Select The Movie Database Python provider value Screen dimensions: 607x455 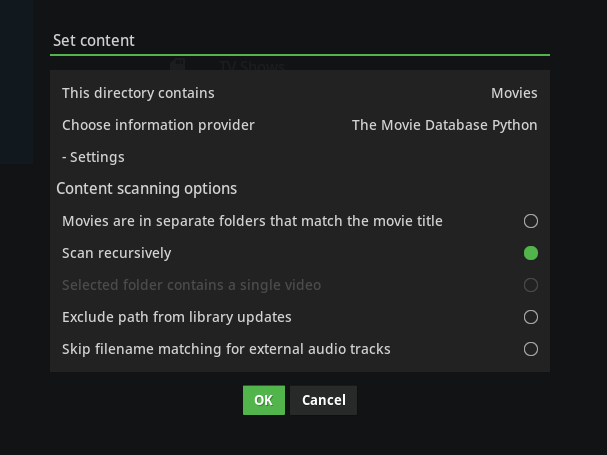tap(444, 125)
